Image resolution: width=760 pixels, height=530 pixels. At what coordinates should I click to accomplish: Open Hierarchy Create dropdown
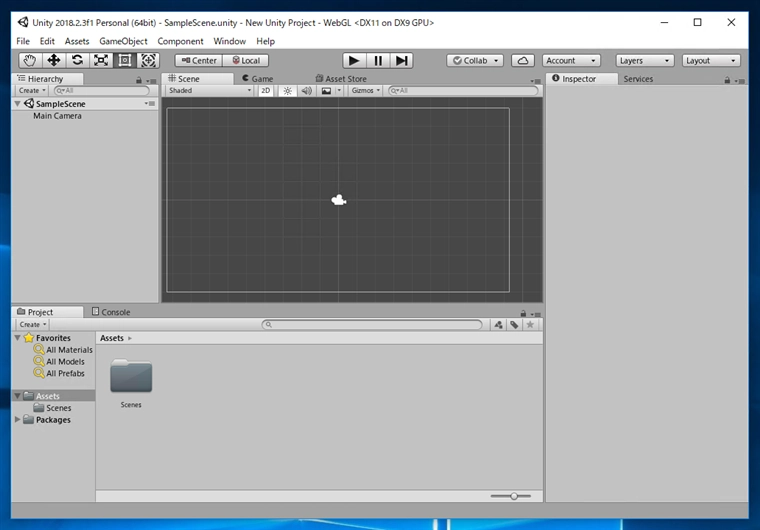pos(32,91)
